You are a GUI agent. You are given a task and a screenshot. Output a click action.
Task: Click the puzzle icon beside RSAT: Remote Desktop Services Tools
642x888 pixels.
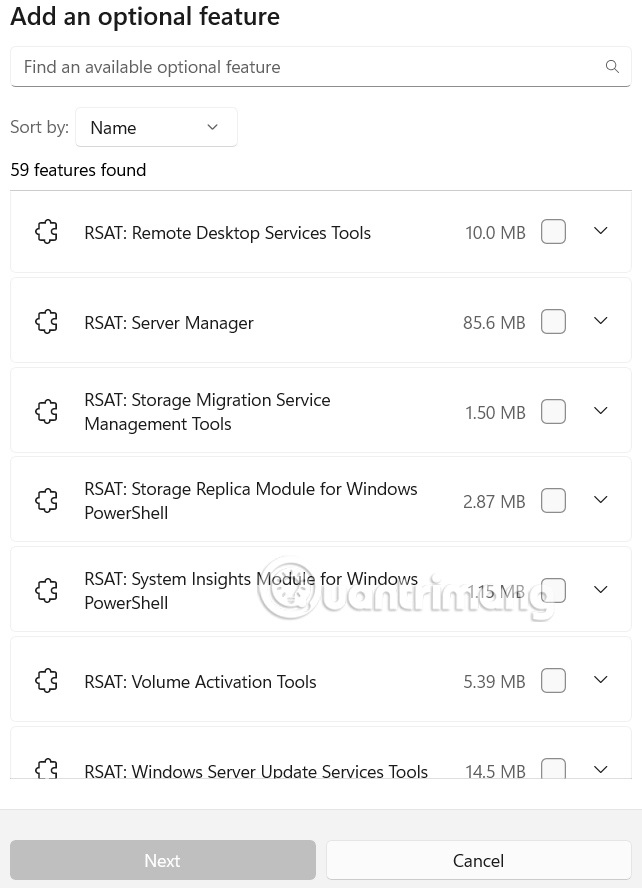[46, 231]
